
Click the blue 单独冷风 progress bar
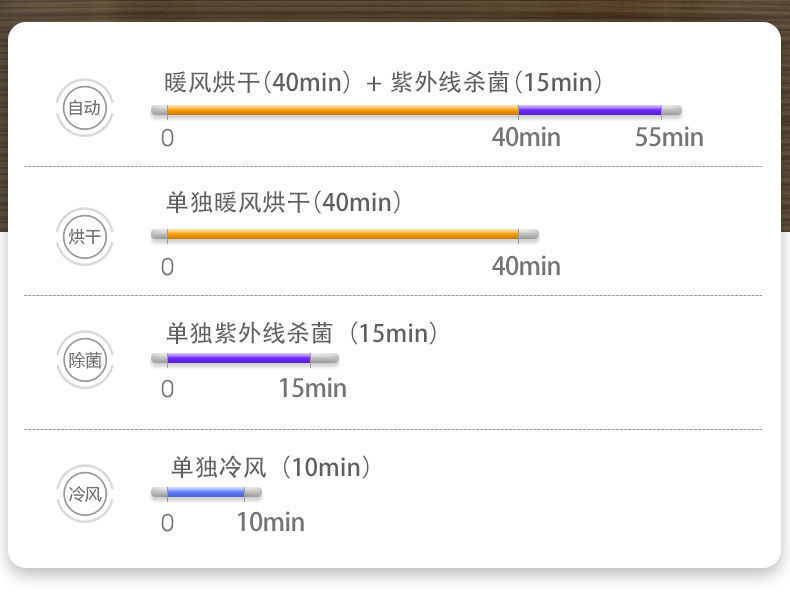tap(205, 492)
